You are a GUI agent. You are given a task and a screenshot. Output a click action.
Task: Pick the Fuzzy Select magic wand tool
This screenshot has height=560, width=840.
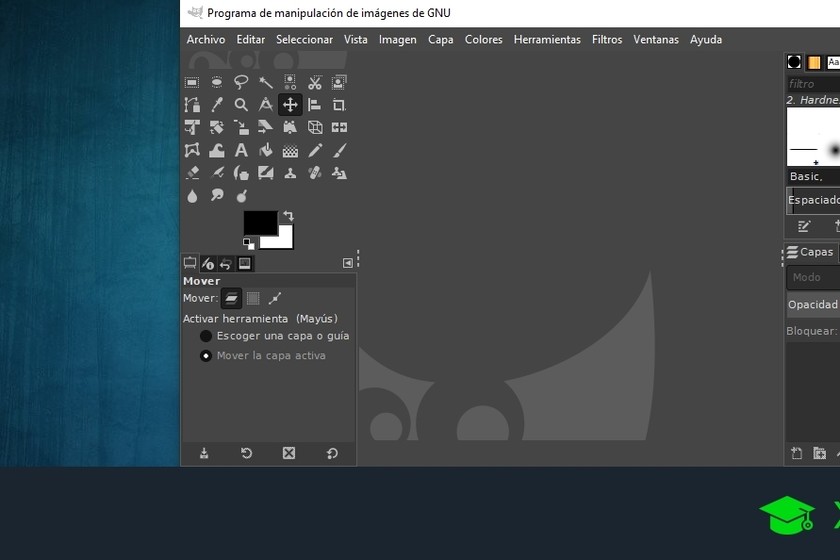click(x=266, y=82)
